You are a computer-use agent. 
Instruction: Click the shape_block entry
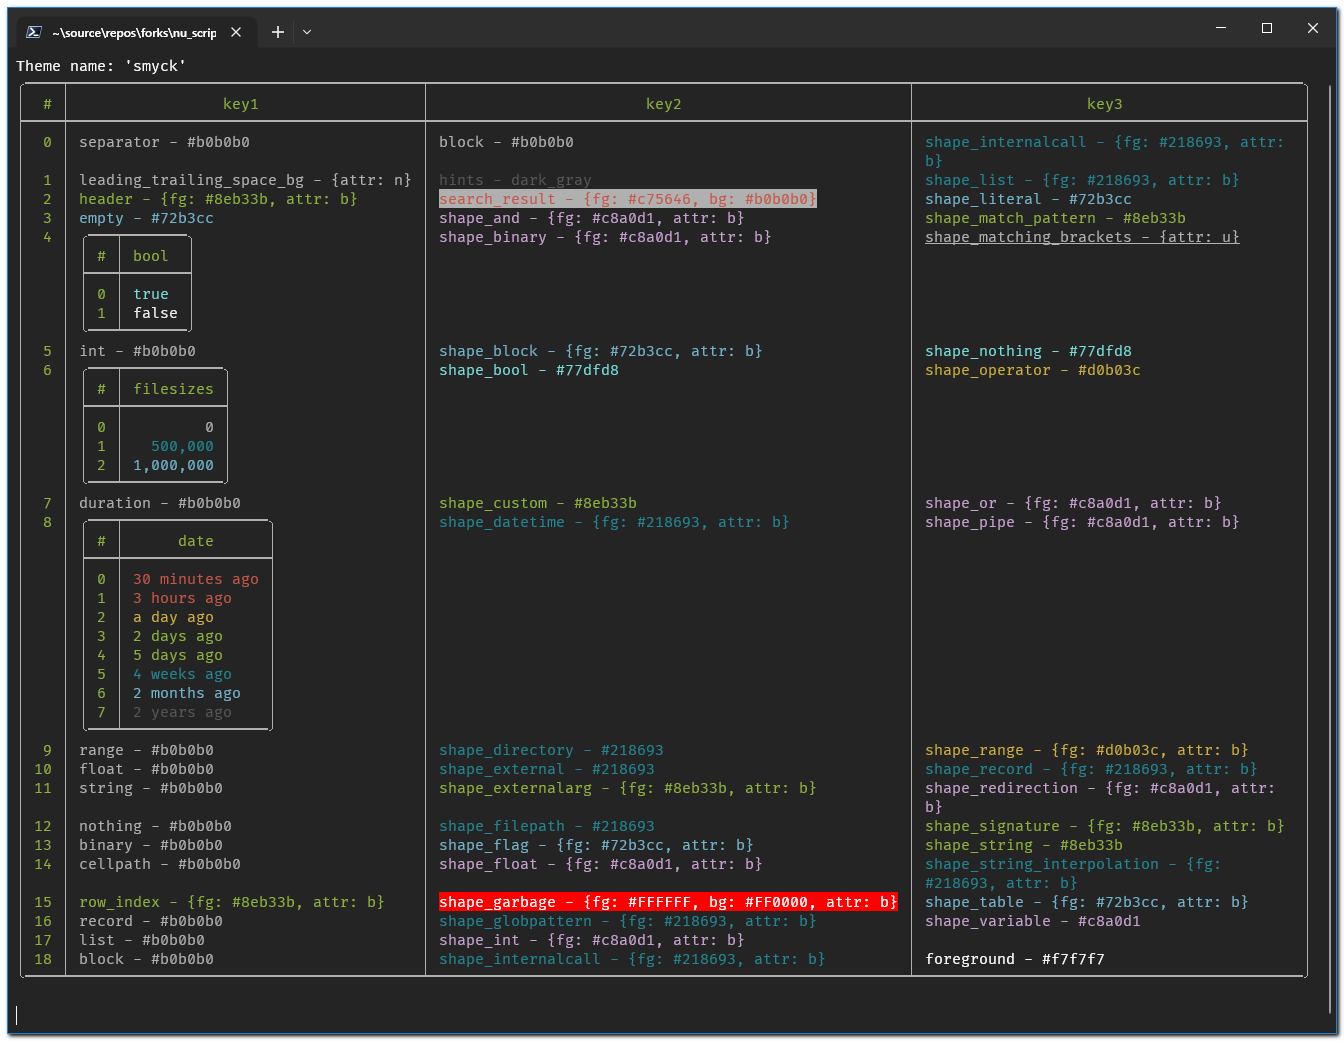point(601,351)
